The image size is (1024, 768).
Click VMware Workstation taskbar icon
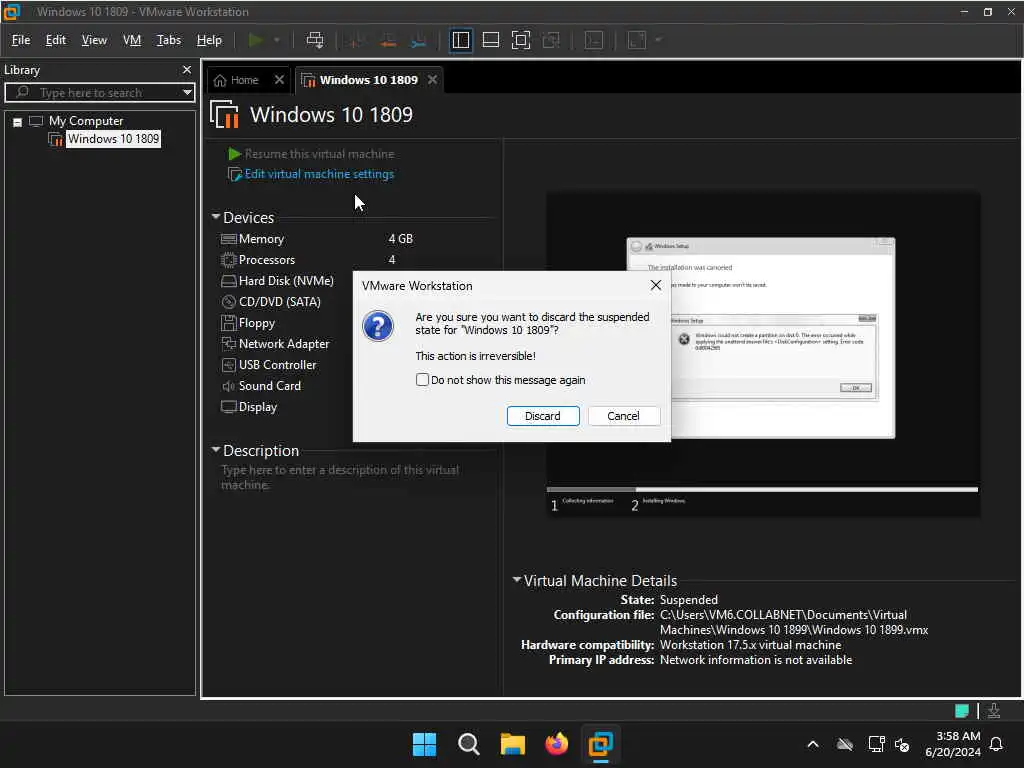tap(600, 744)
